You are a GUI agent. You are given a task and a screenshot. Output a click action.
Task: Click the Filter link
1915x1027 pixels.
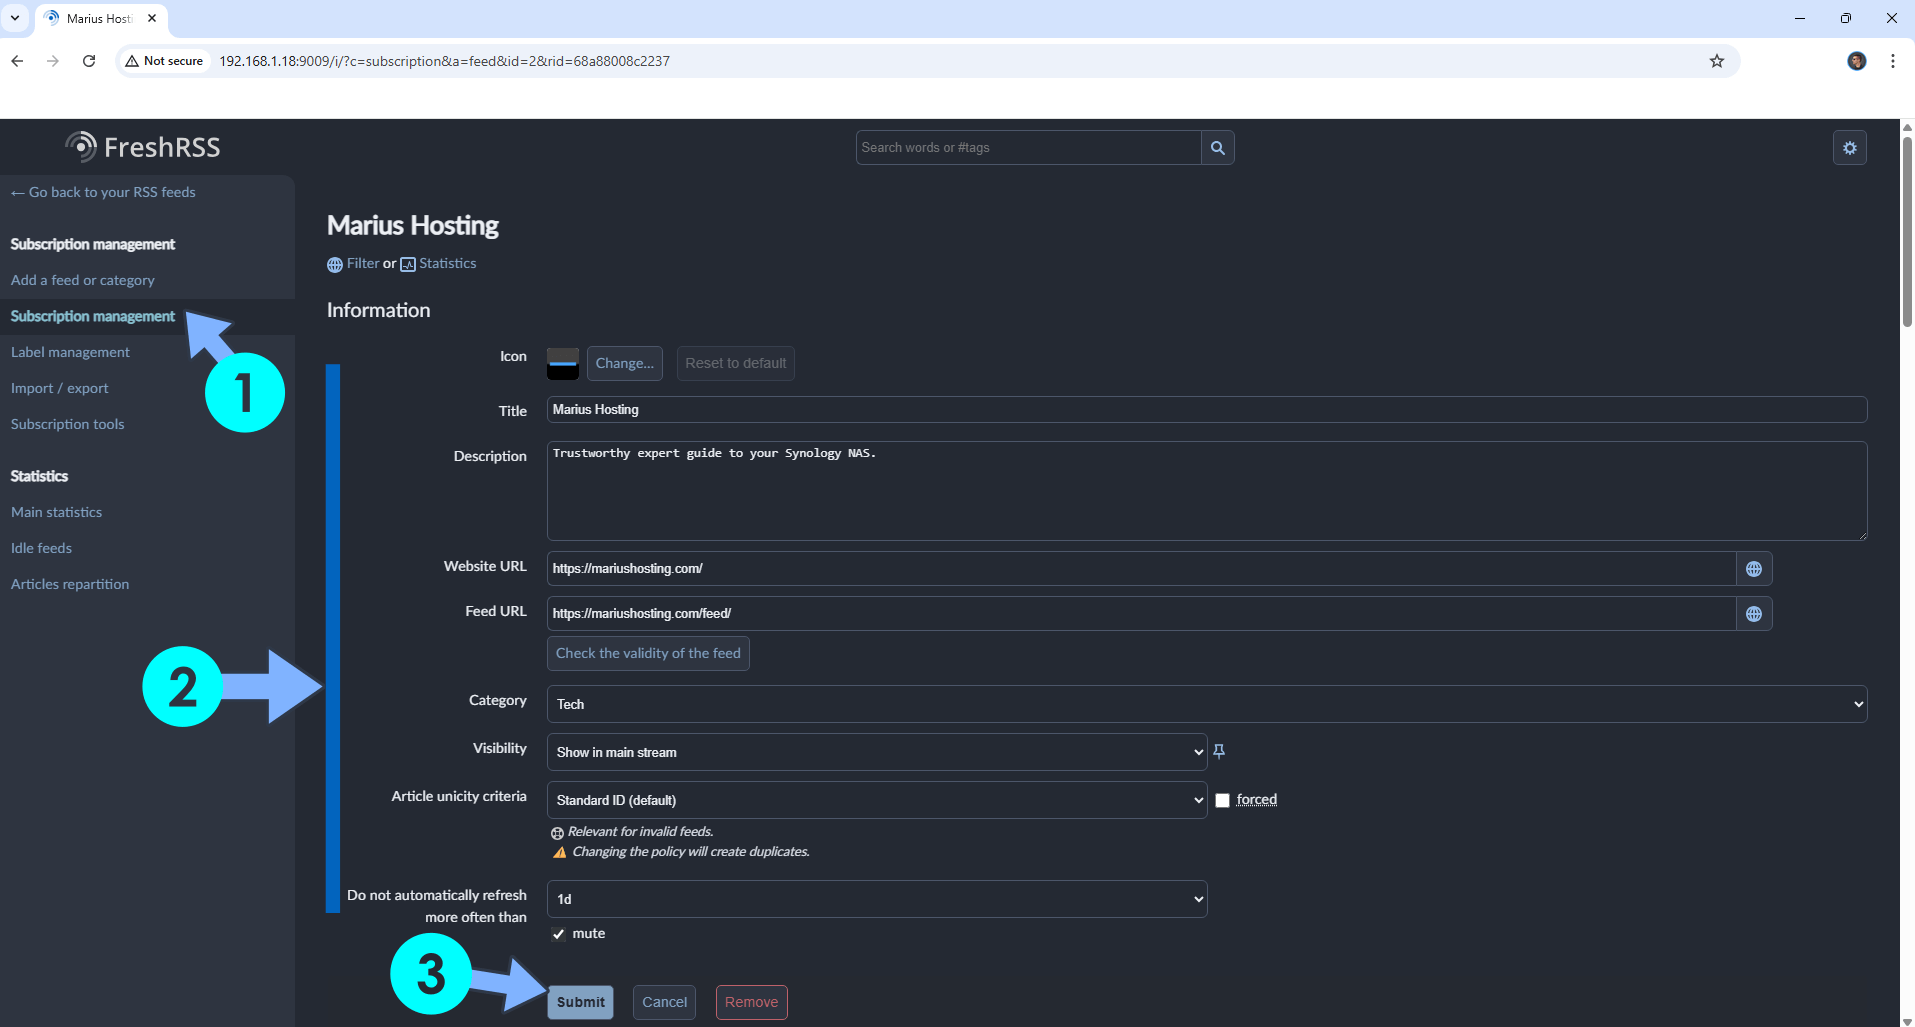click(x=363, y=264)
